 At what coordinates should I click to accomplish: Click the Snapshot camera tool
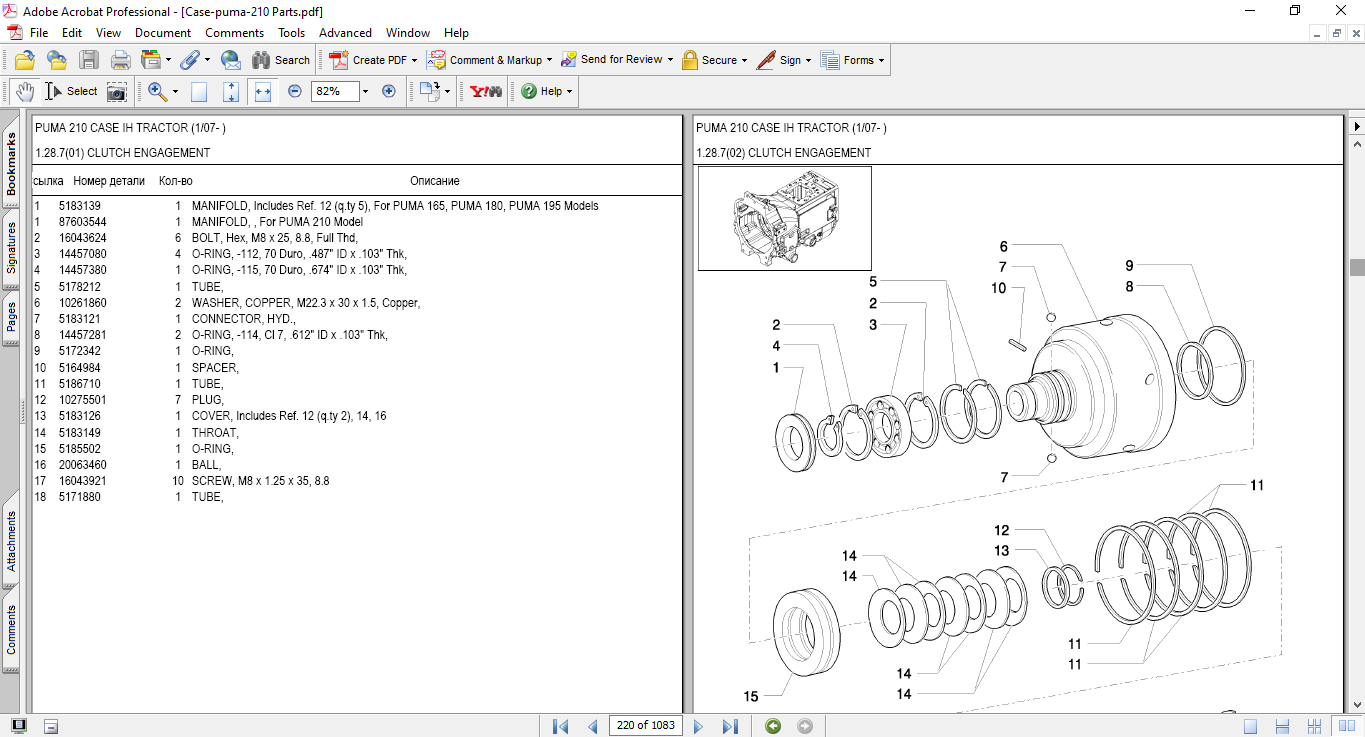[x=117, y=91]
